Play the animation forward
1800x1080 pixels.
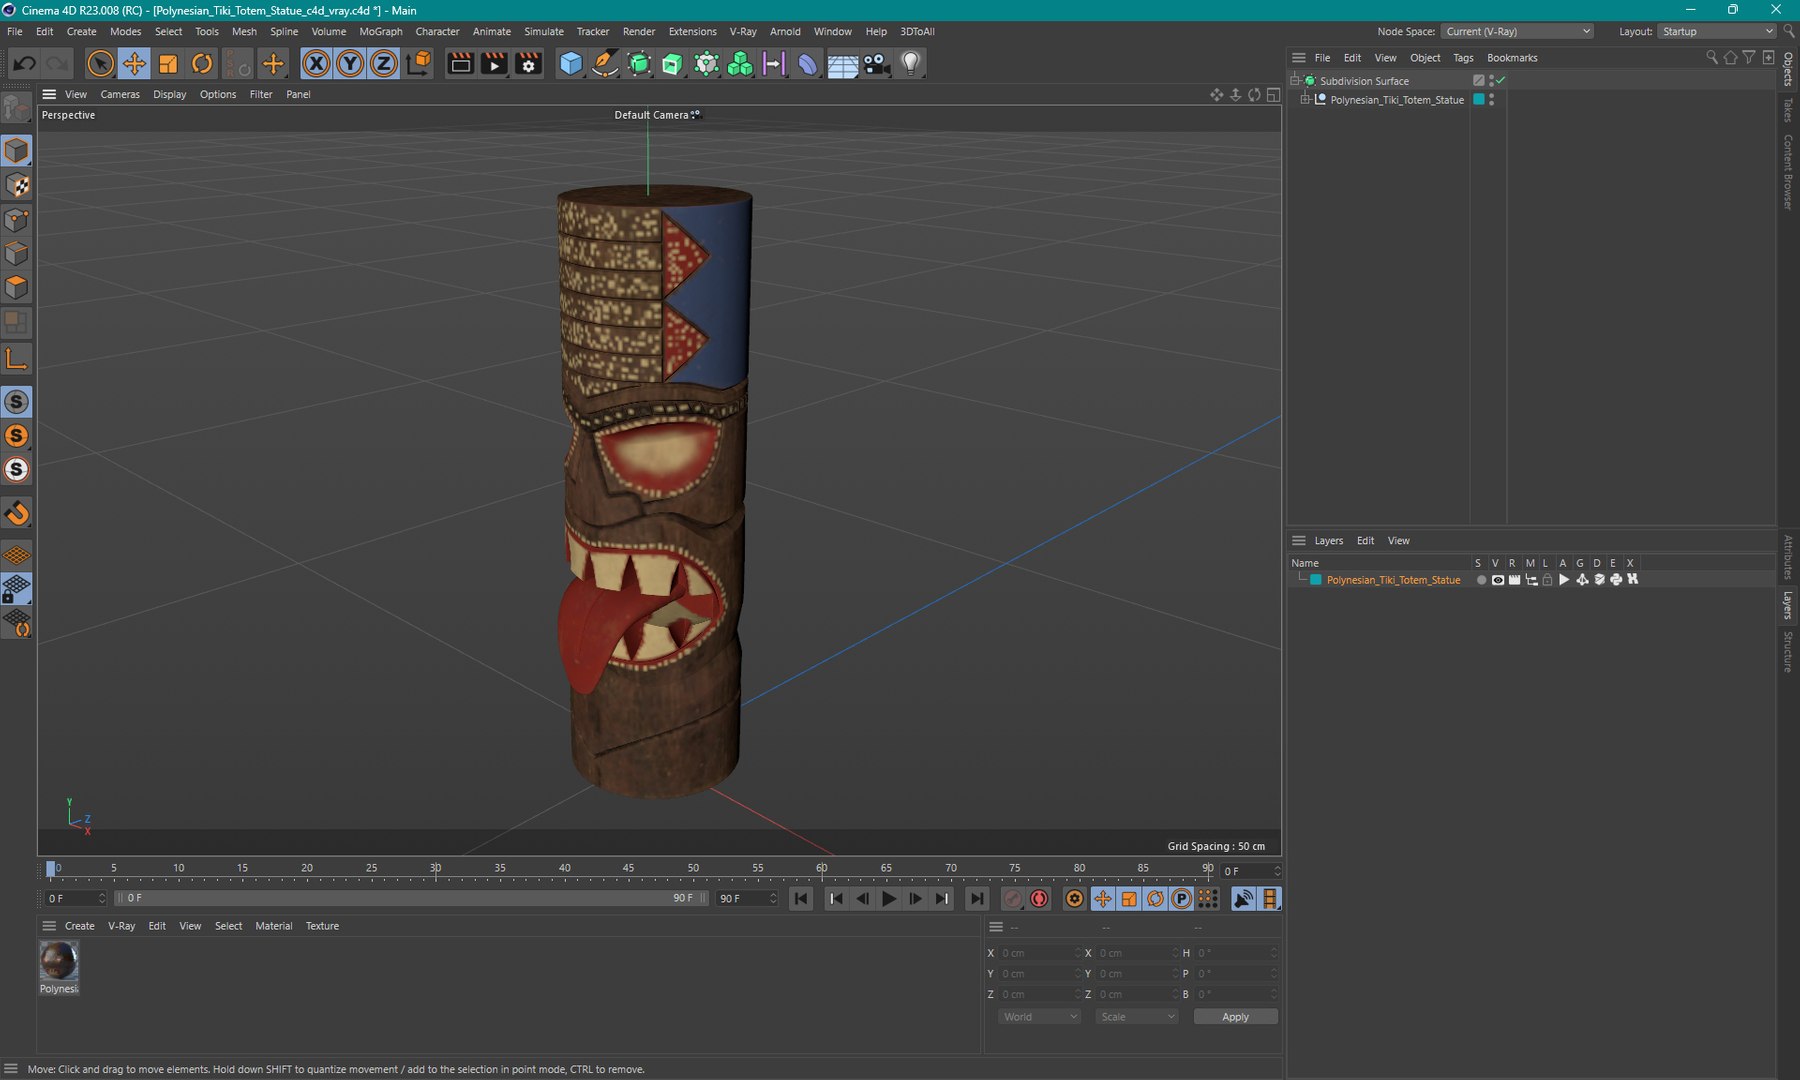(889, 899)
